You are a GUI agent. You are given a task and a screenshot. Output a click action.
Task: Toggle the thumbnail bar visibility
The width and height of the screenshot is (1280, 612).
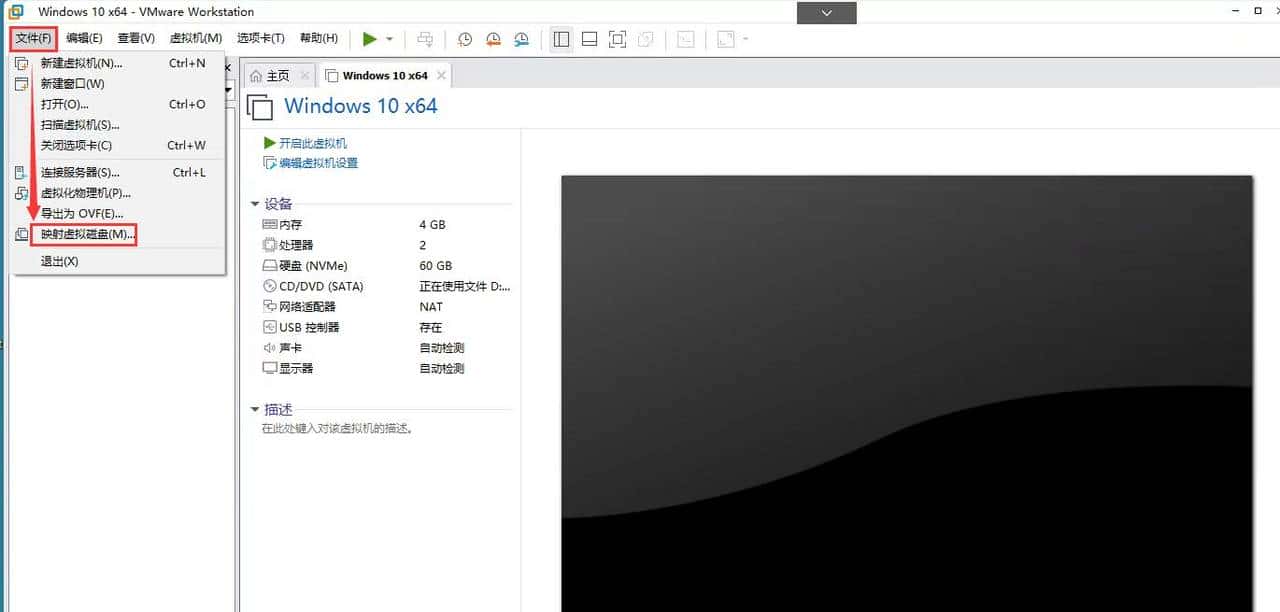click(589, 39)
